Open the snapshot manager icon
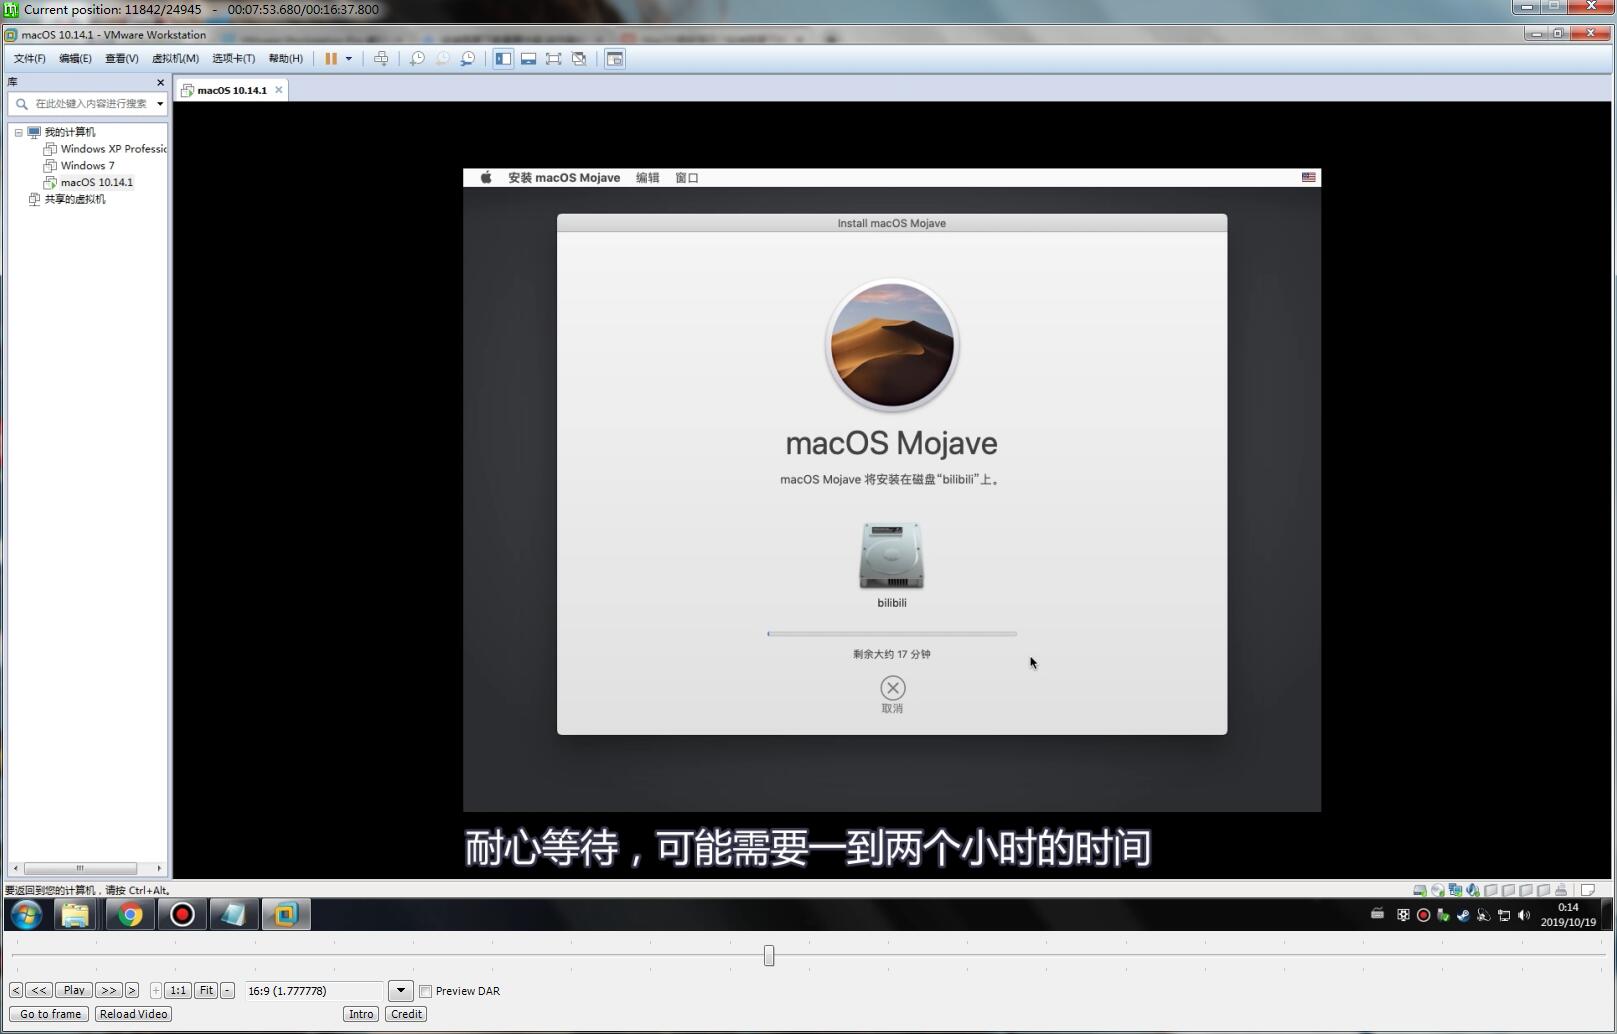Viewport: 1617px width, 1034px height. click(x=468, y=59)
